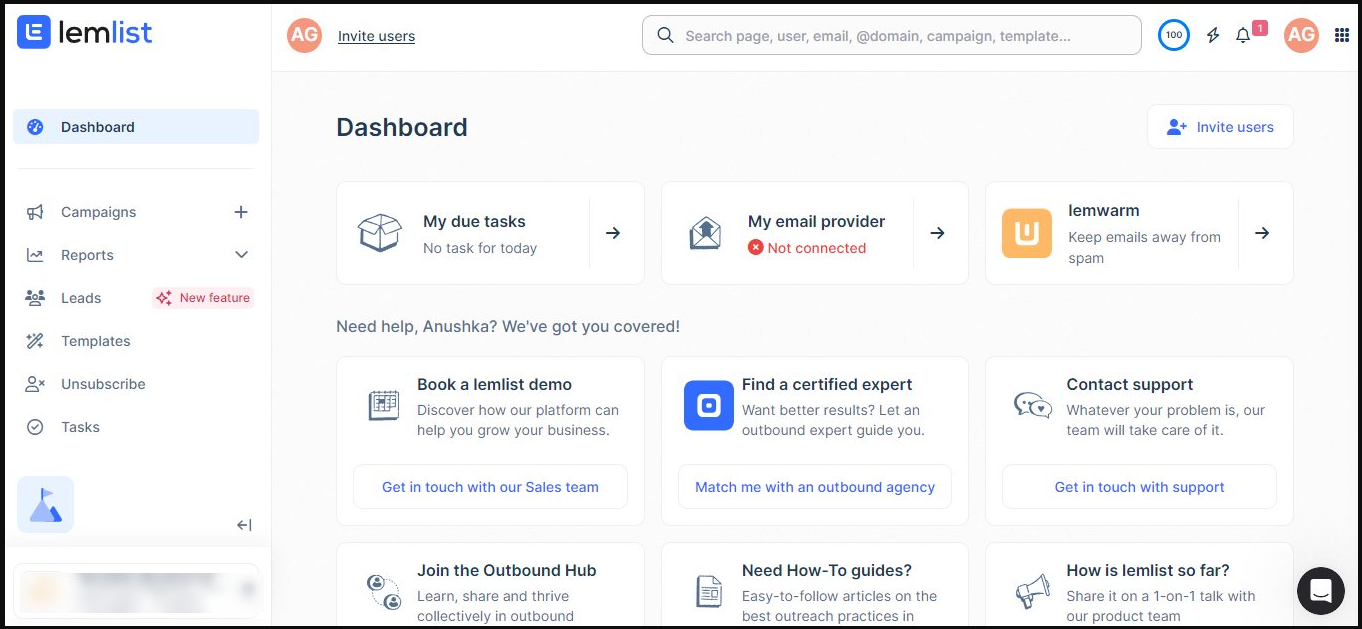1362x629 pixels.
Task: Click the Outbound Hub community icon
Action: pos(384,591)
